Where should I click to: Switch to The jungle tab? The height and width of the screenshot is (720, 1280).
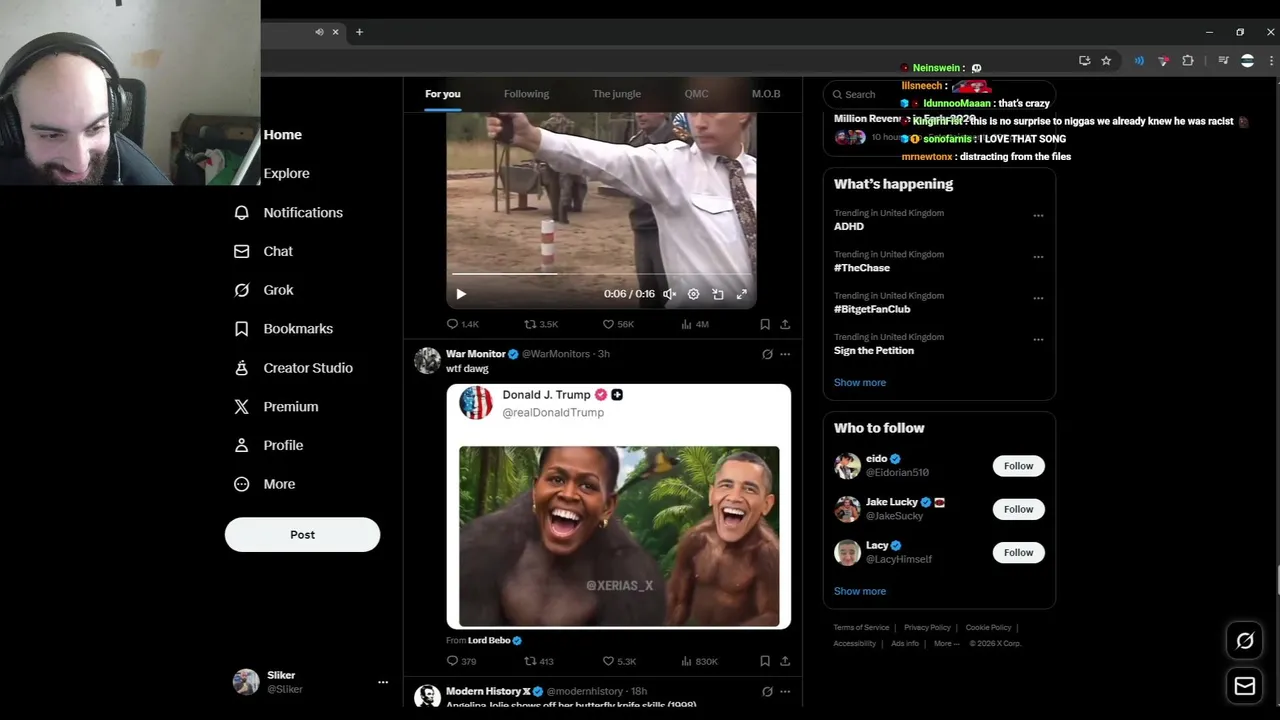click(616, 94)
